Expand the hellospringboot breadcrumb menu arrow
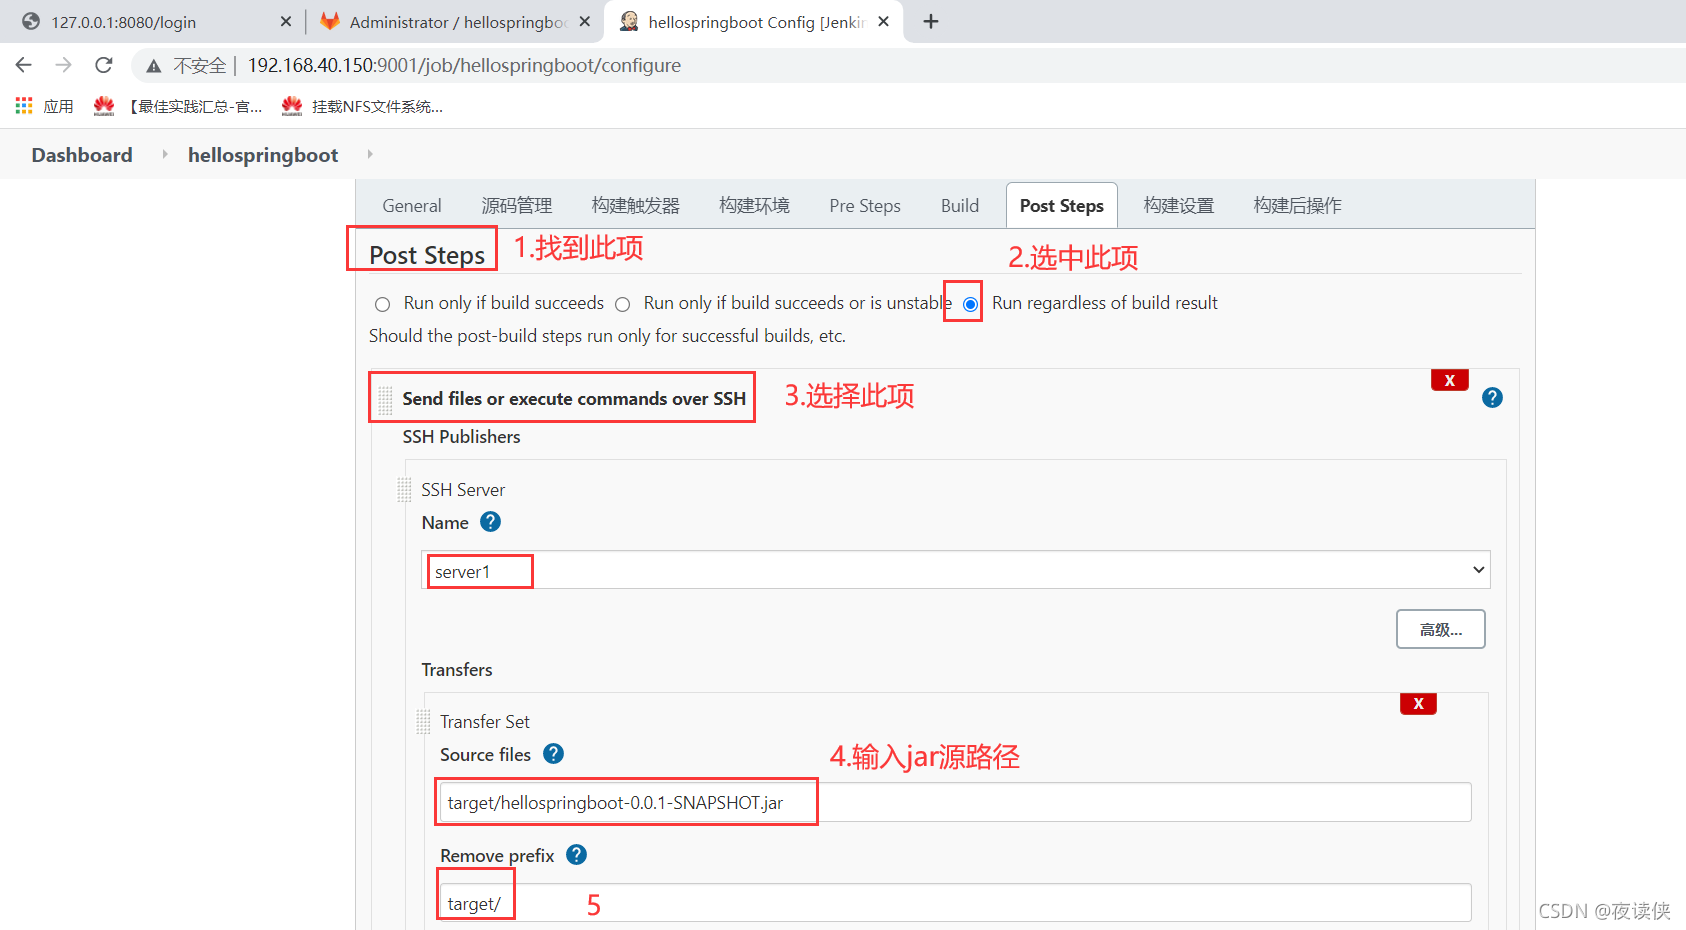This screenshot has height=930, width=1686. (x=370, y=154)
